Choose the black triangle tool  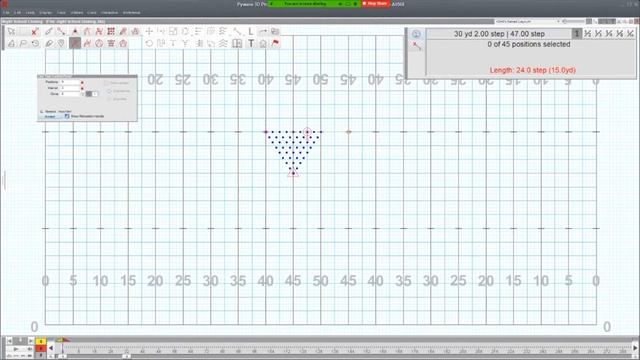point(75,31)
